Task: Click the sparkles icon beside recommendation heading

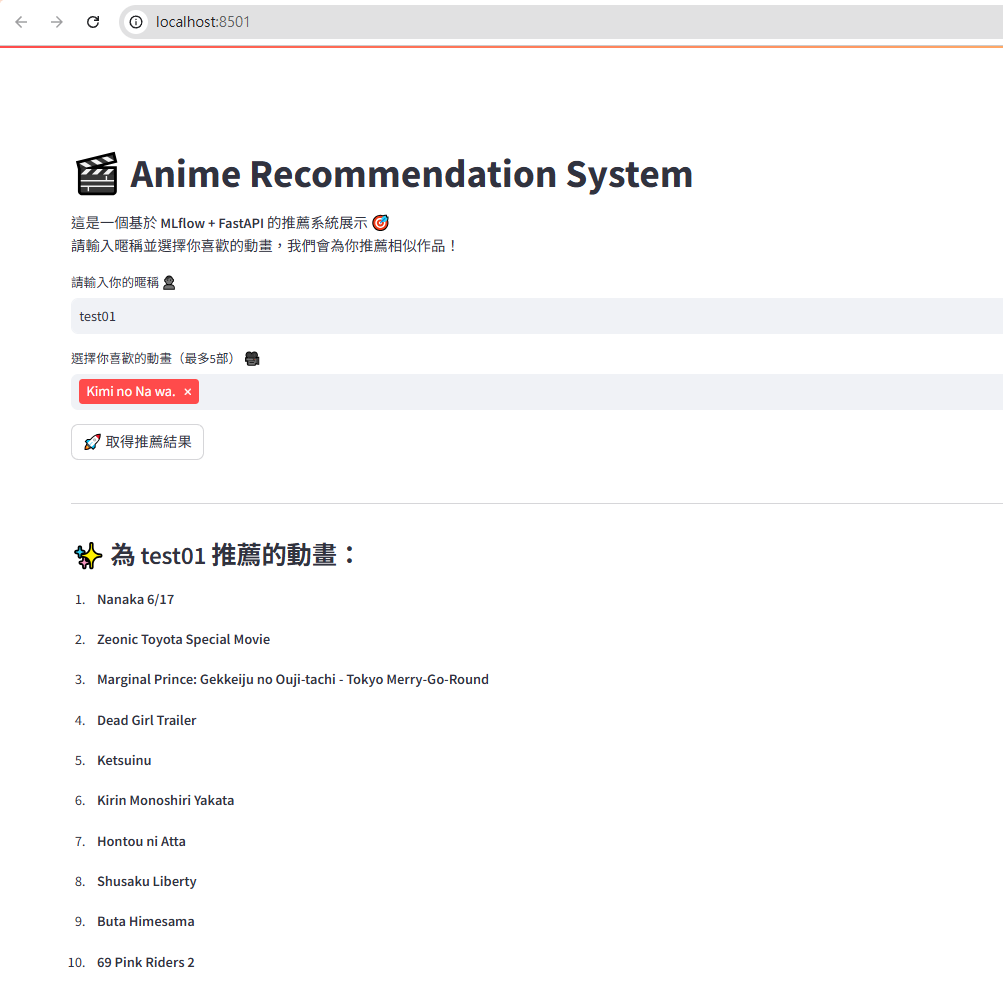Action: click(88, 556)
